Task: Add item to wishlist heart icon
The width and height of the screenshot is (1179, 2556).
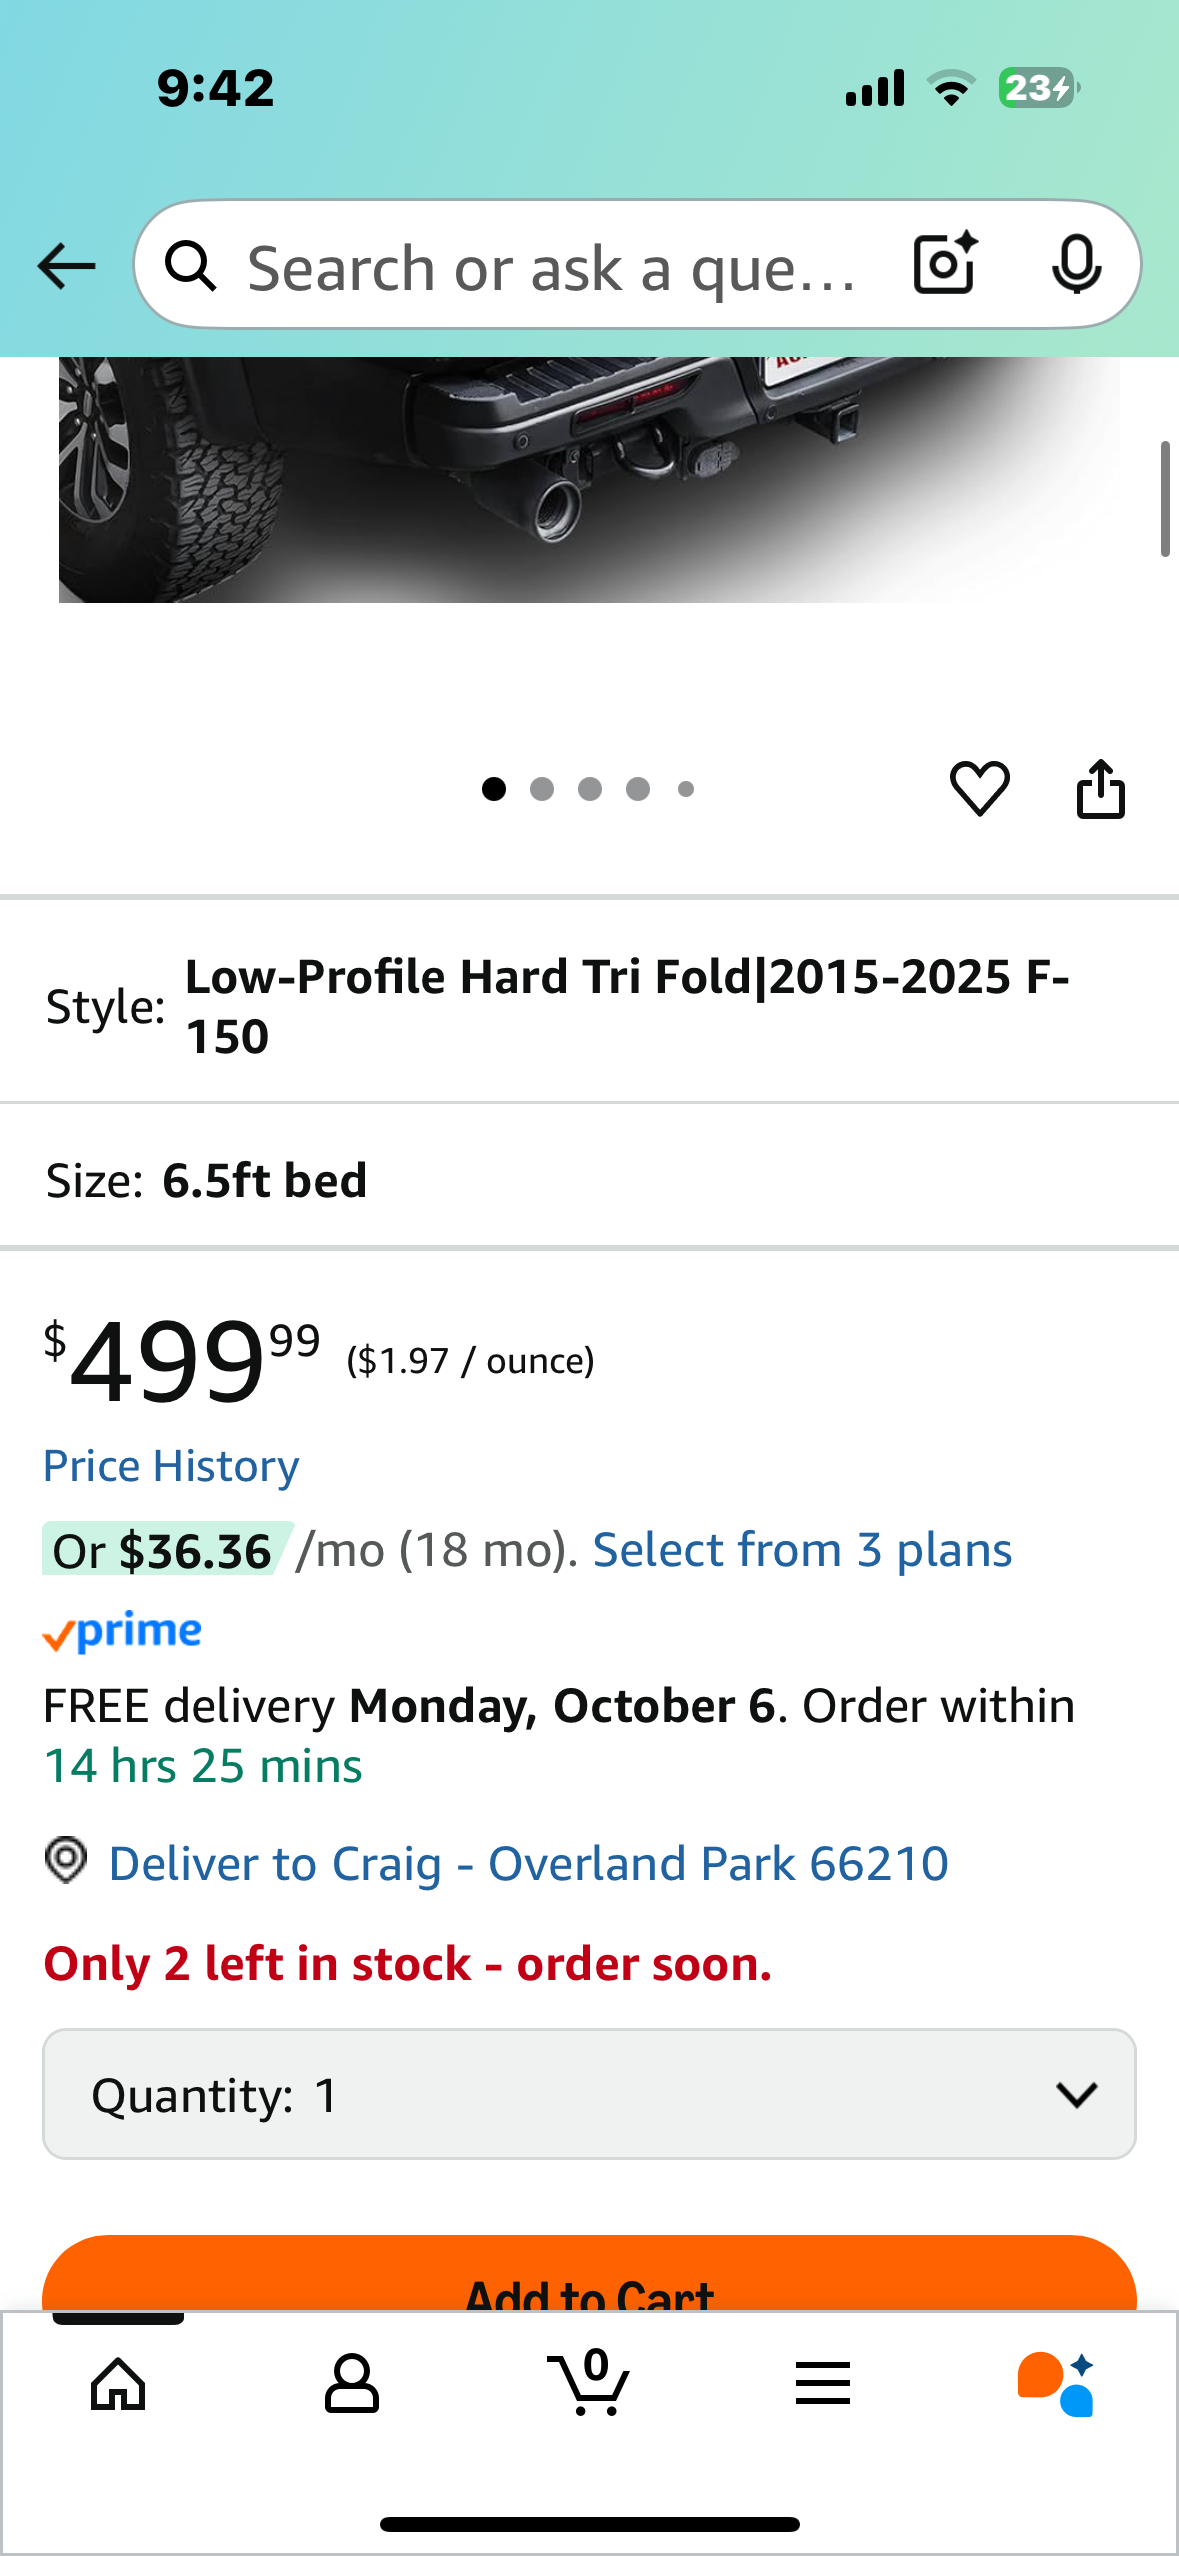Action: [979, 788]
